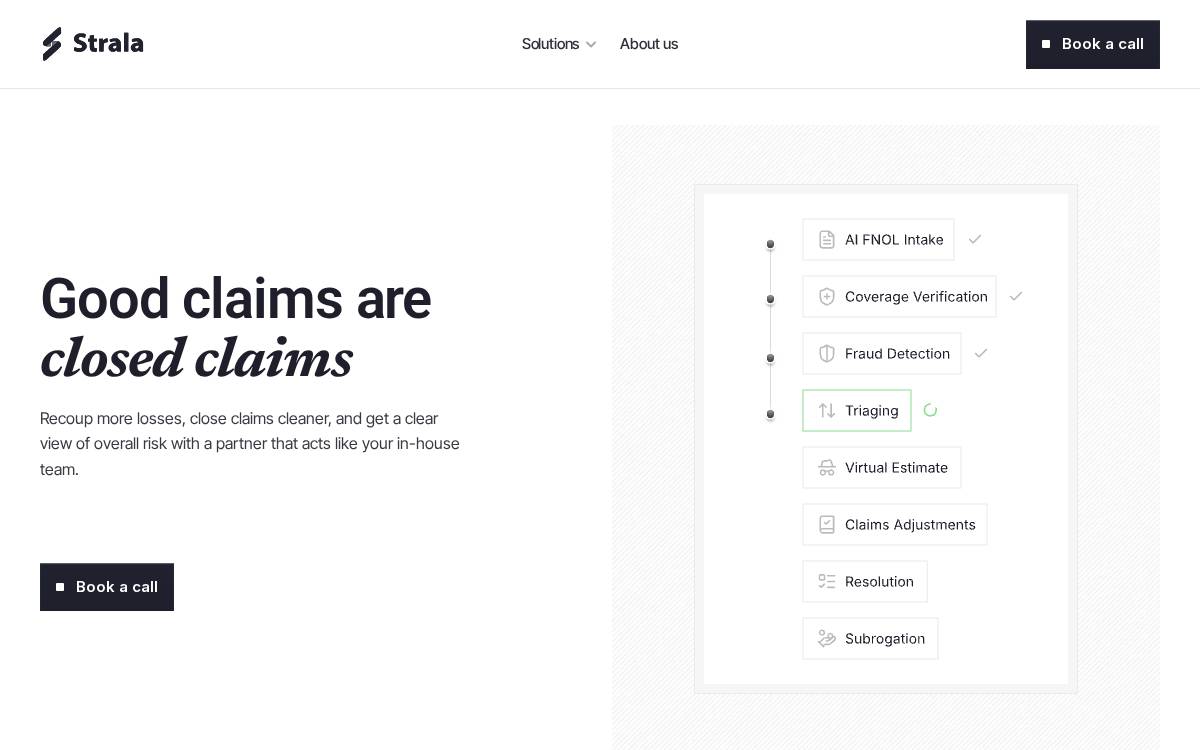1200x750 pixels.
Task: Click the checklist icon in Claims Adjustments
Action: pyautogui.click(x=827, y=525)
